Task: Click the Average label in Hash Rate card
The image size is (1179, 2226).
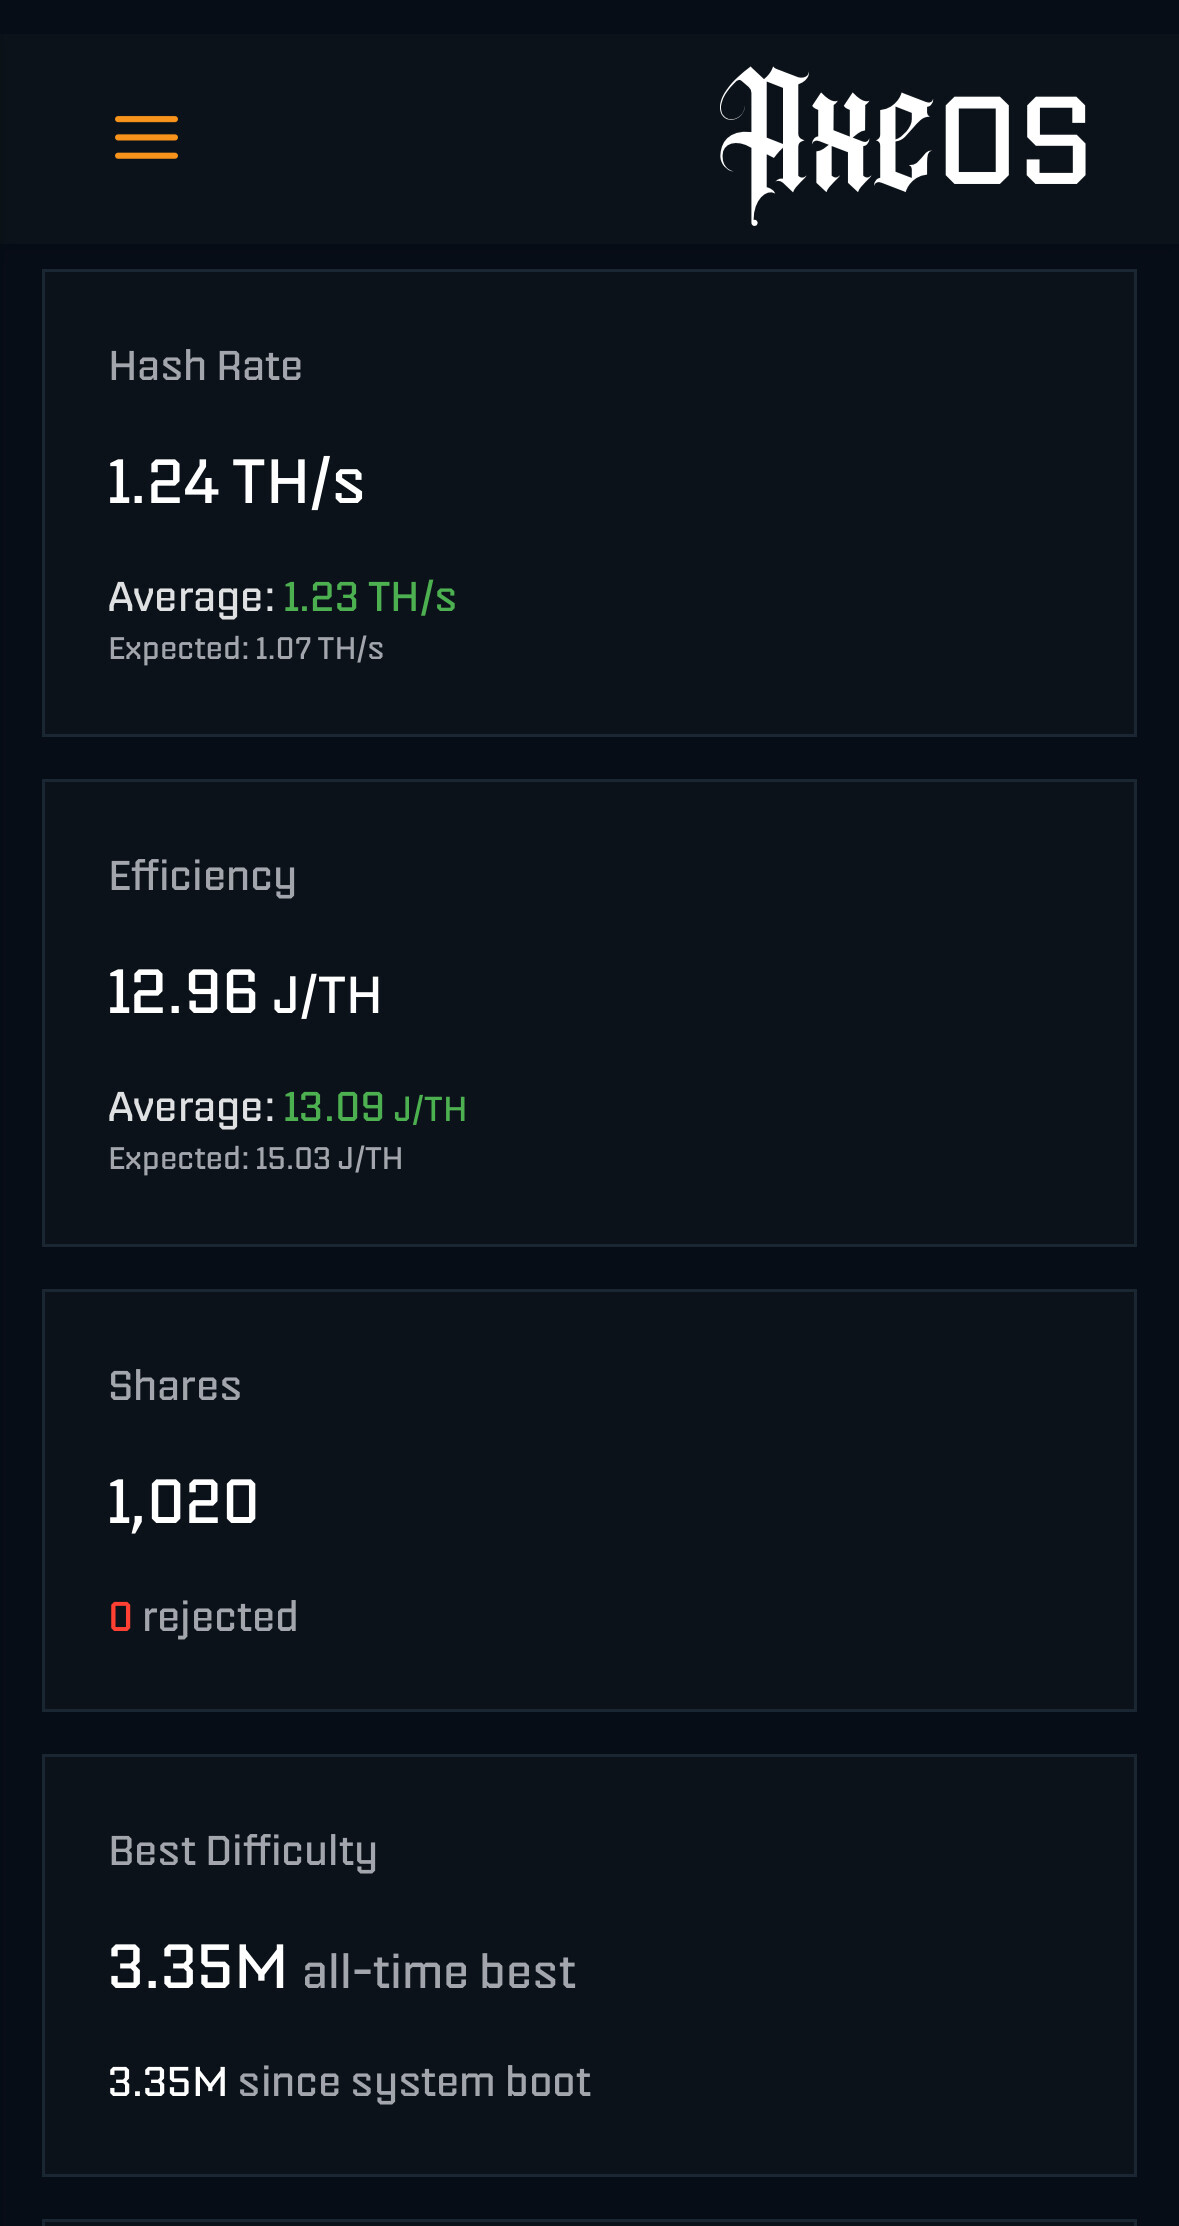Action: 191,598
